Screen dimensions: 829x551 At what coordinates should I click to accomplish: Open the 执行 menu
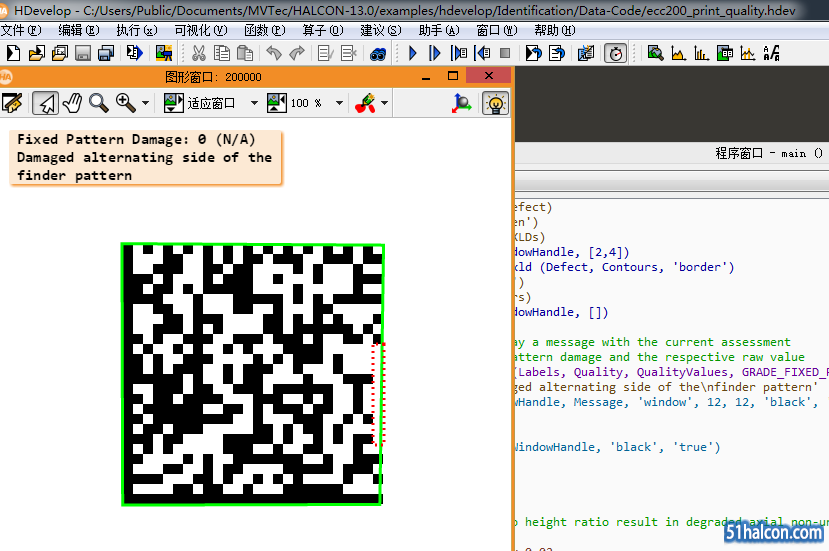pos(137,31)
